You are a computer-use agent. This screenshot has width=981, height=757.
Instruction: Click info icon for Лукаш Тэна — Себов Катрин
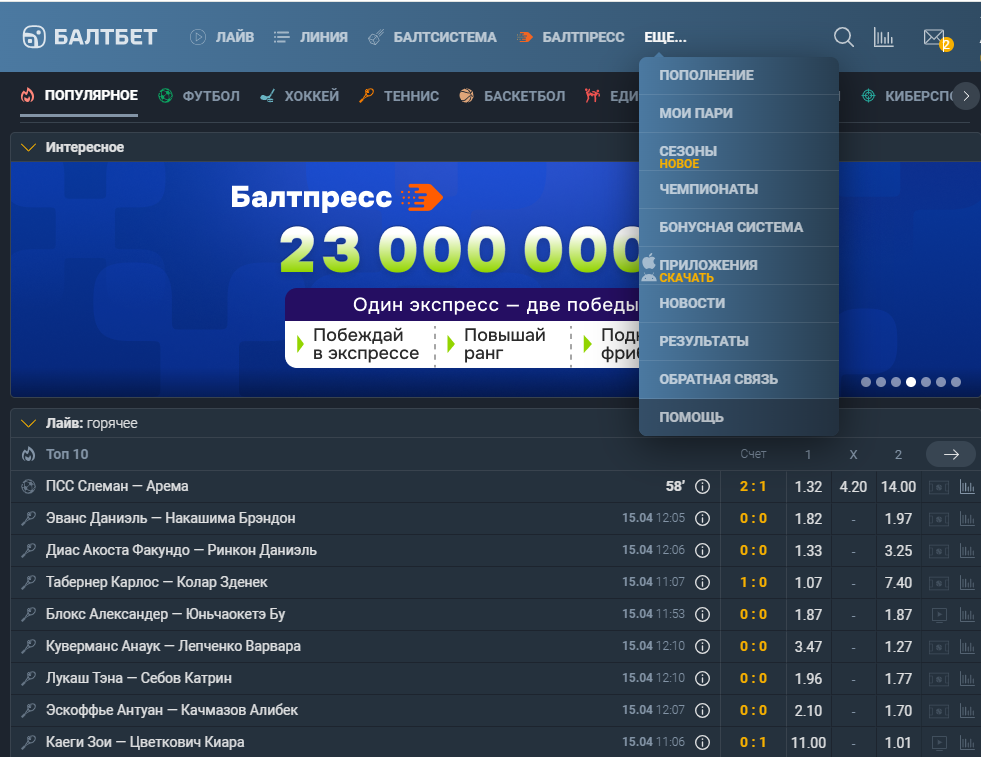[x=703, y=678]
